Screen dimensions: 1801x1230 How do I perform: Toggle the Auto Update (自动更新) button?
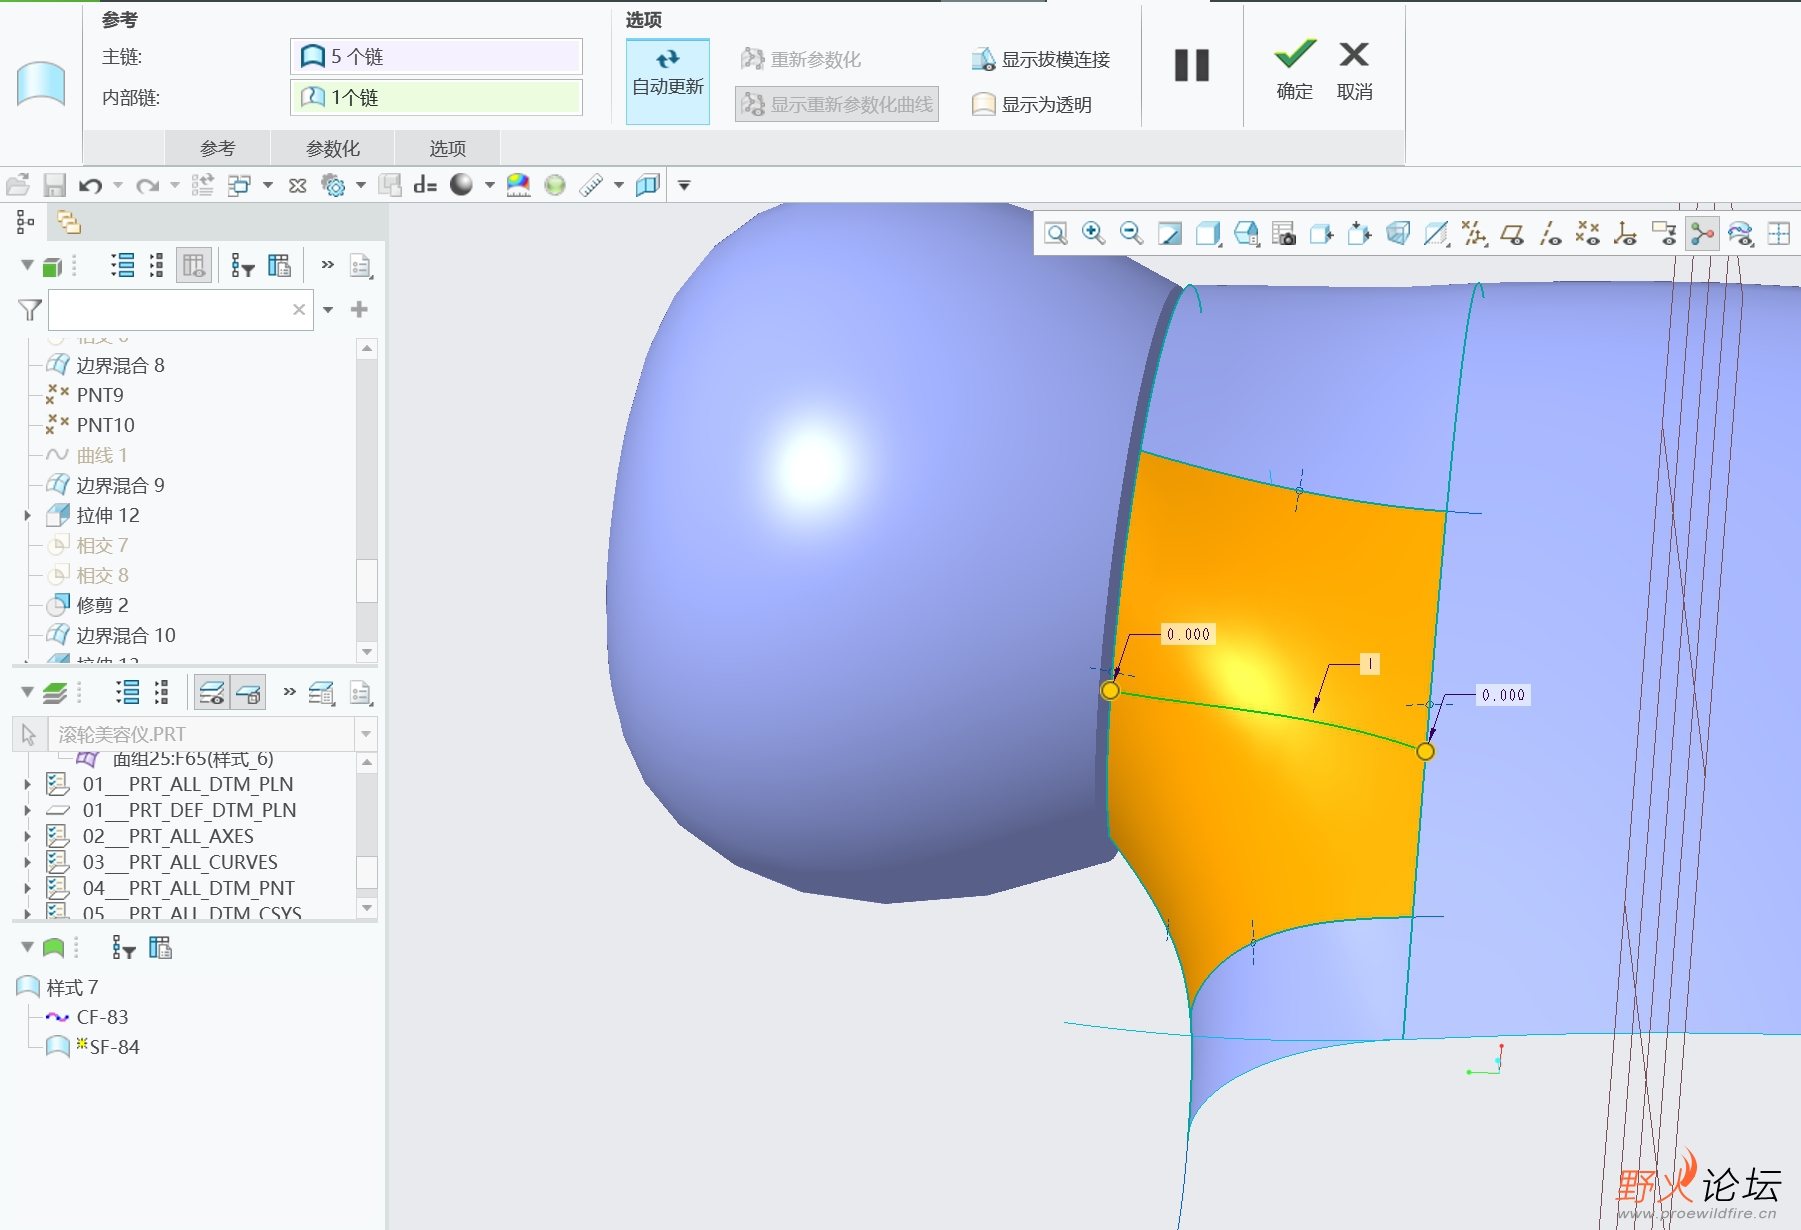pyautogui.click(x=668, y=82)
